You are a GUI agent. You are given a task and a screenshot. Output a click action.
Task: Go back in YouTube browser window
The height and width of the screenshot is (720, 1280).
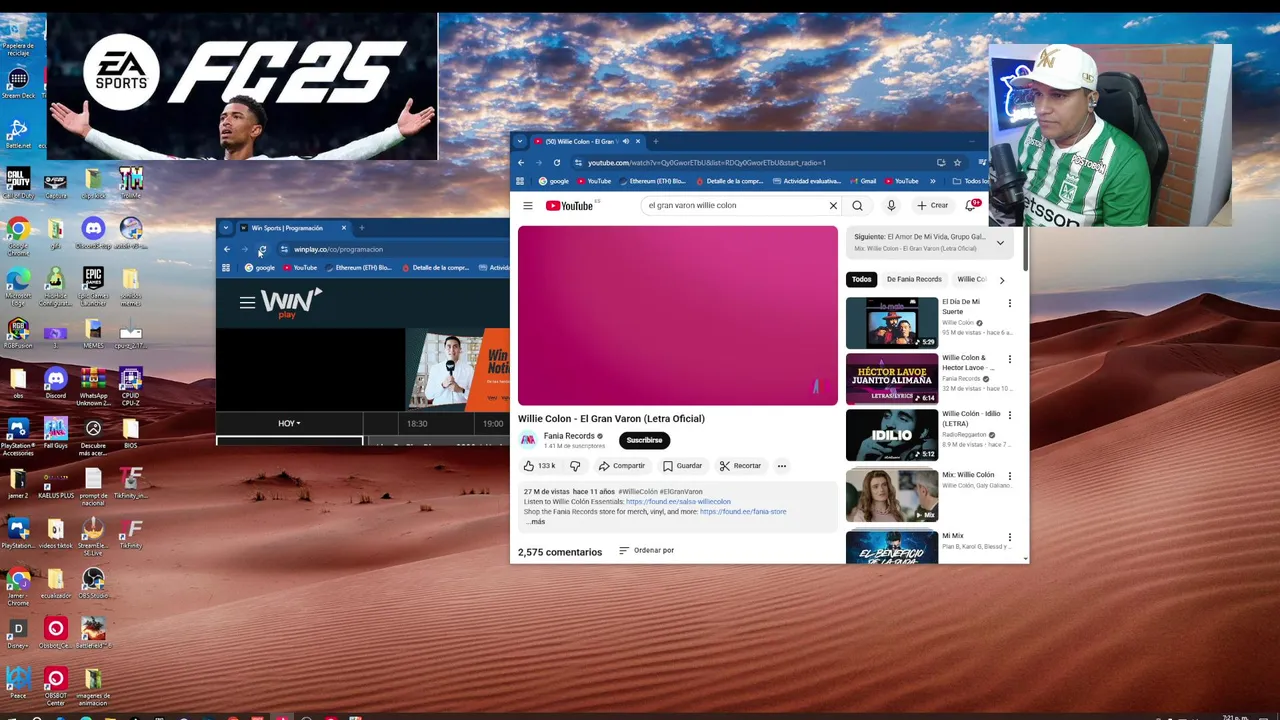coord(521,163)
